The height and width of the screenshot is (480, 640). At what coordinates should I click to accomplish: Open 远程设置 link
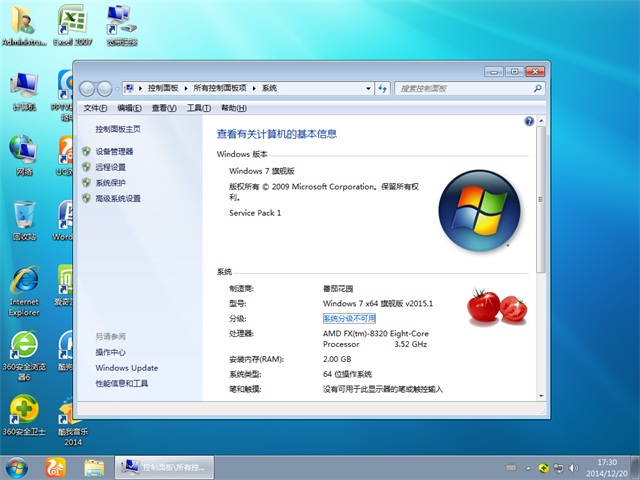pyautogui.click(x=111, y=167)
